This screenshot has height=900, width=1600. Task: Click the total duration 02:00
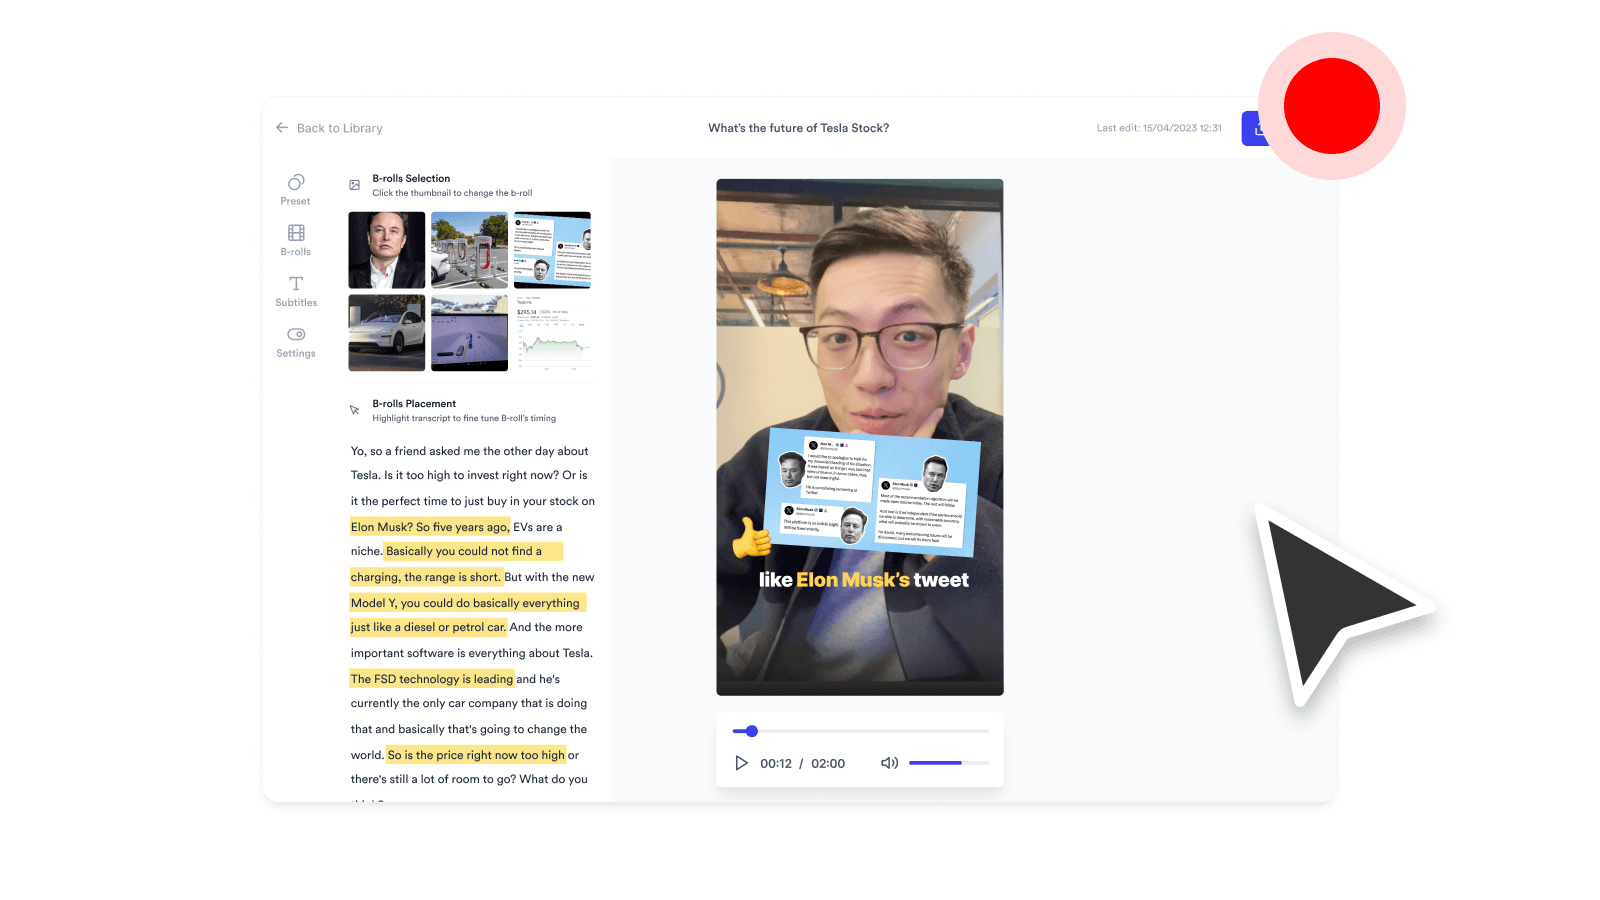[x=828, y=763]
